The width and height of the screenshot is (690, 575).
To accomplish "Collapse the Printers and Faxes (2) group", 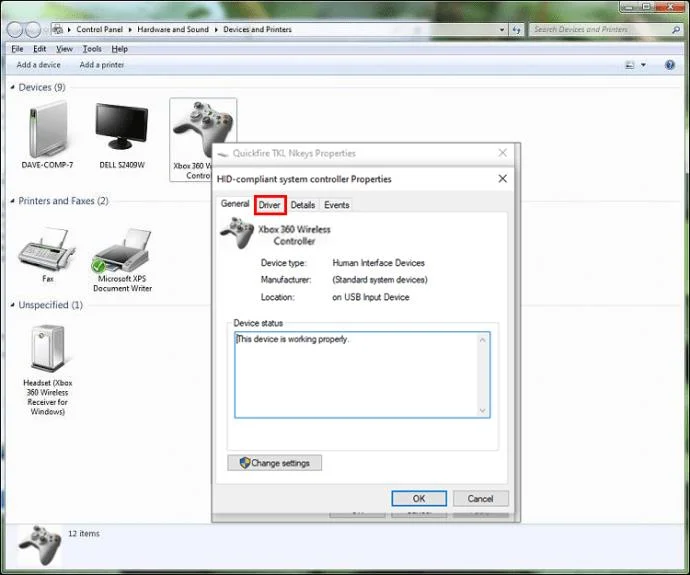I will pos(12,201).
